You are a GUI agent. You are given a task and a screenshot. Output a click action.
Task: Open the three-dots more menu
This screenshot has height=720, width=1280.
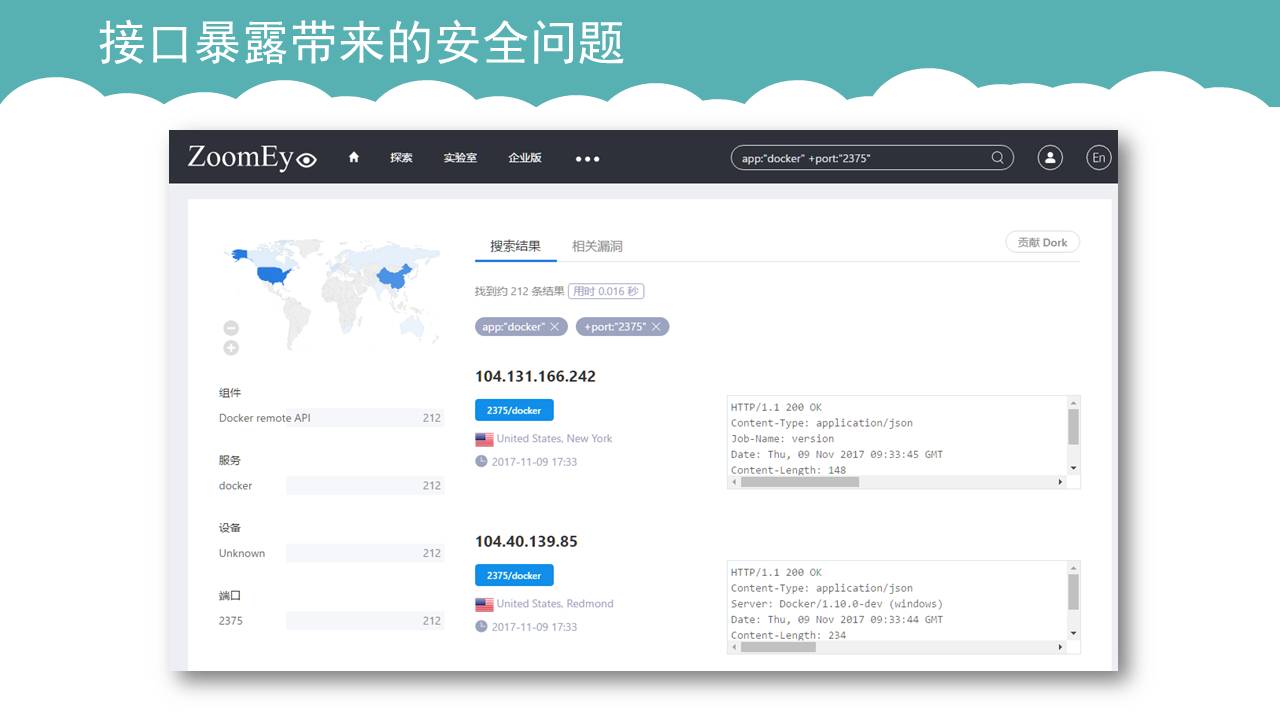588,158
